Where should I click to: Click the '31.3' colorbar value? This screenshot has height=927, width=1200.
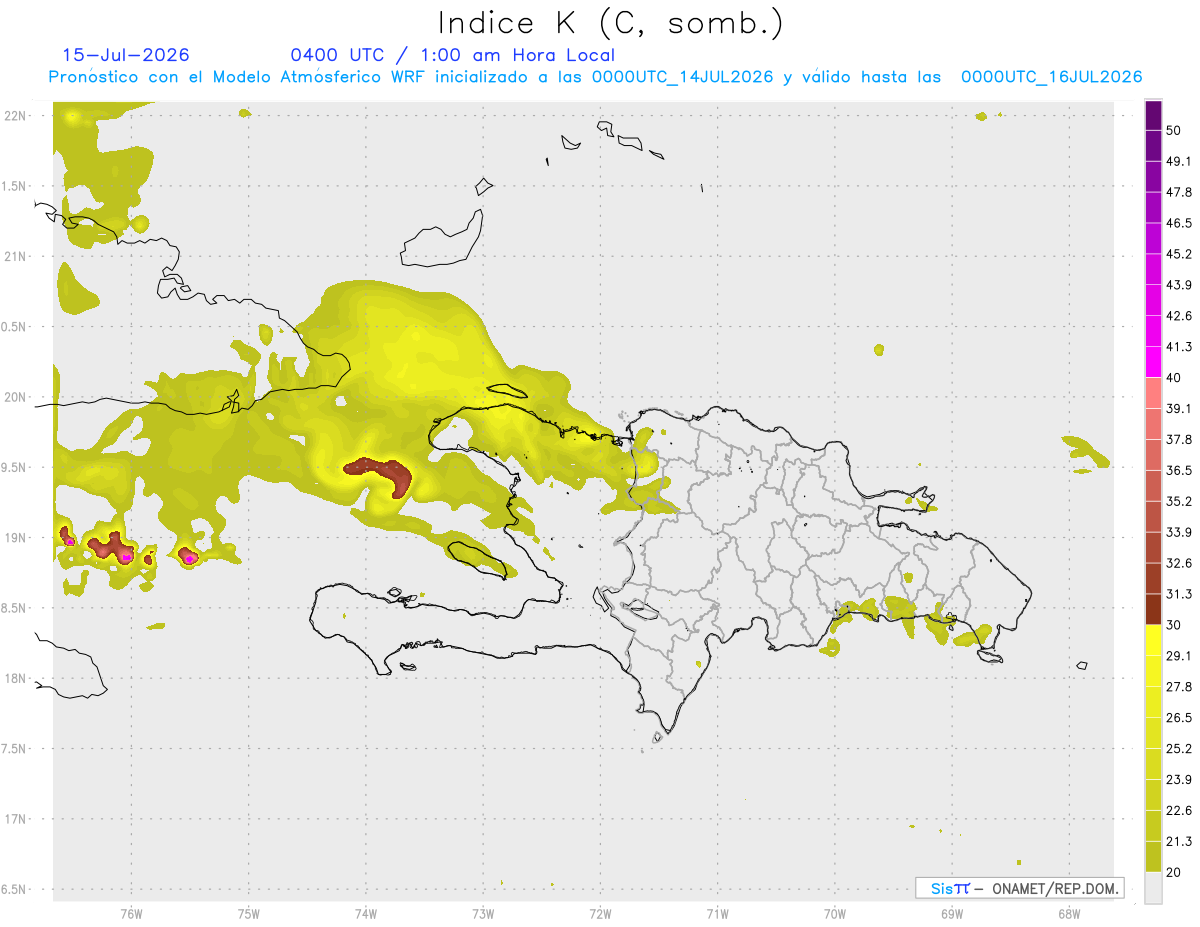(1179, 594)
